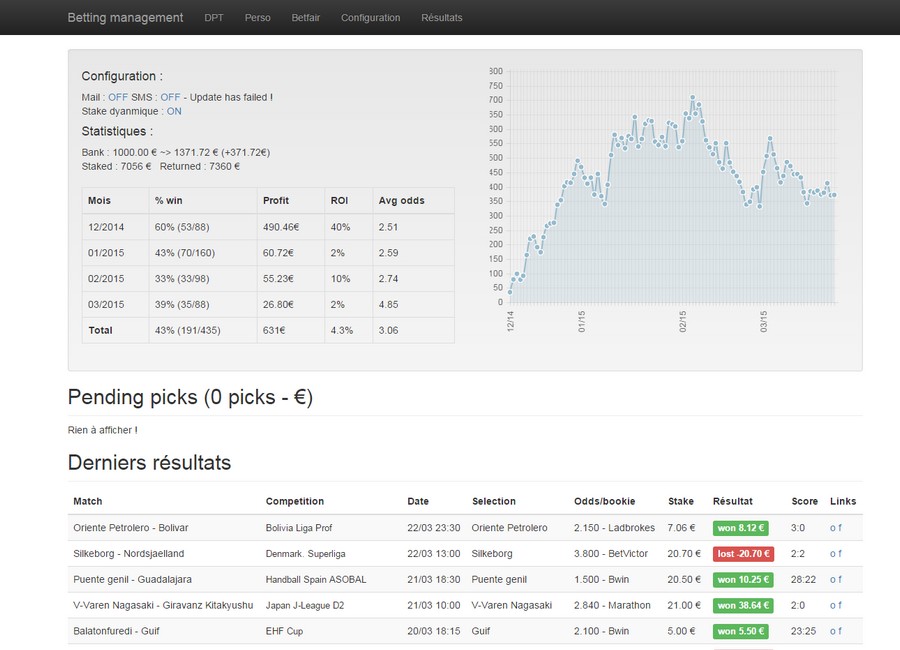Open the Configuration menu in navbar
900x650 pixels.
[x=370, y=18]
